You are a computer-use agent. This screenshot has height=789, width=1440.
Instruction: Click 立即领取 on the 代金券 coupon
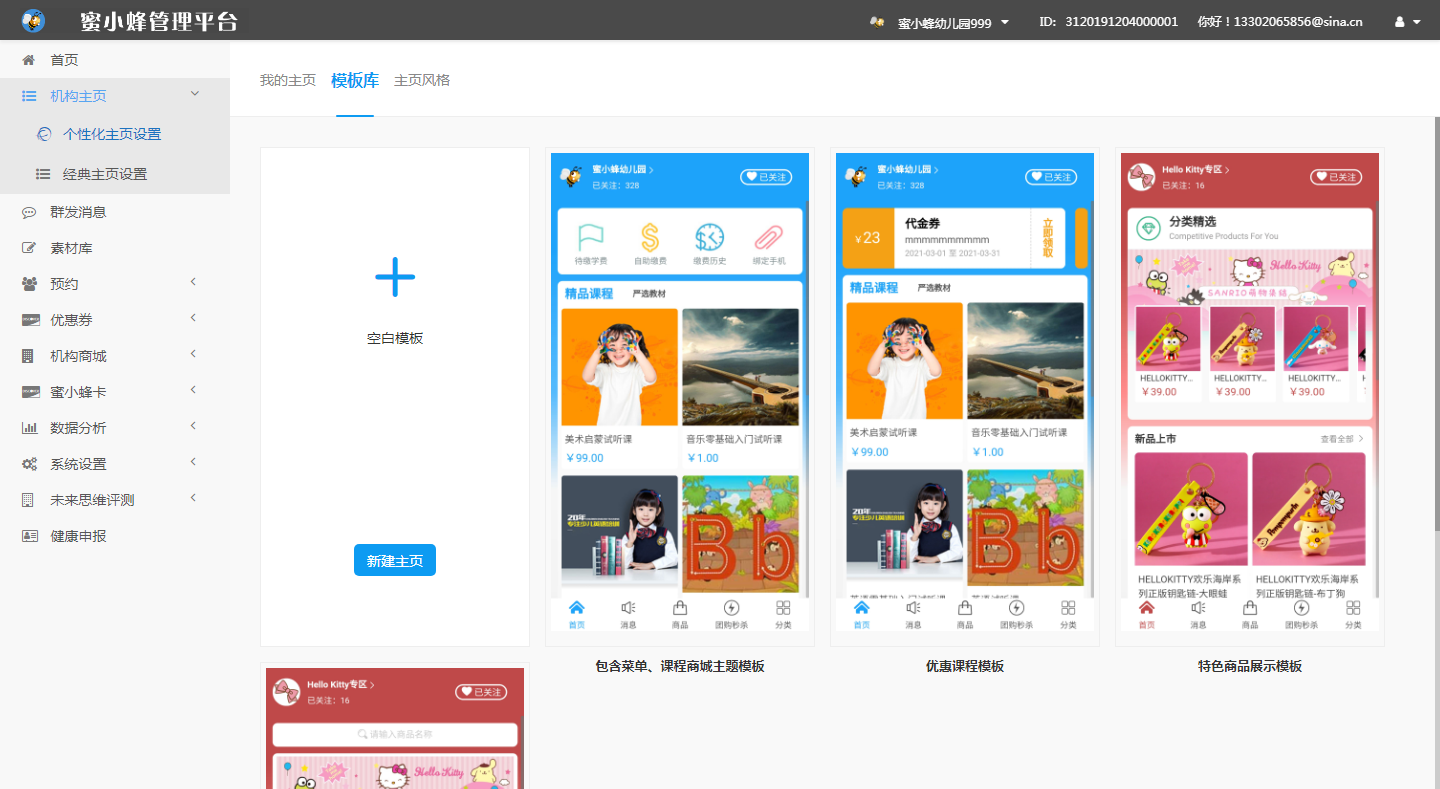click(1048, 239)
